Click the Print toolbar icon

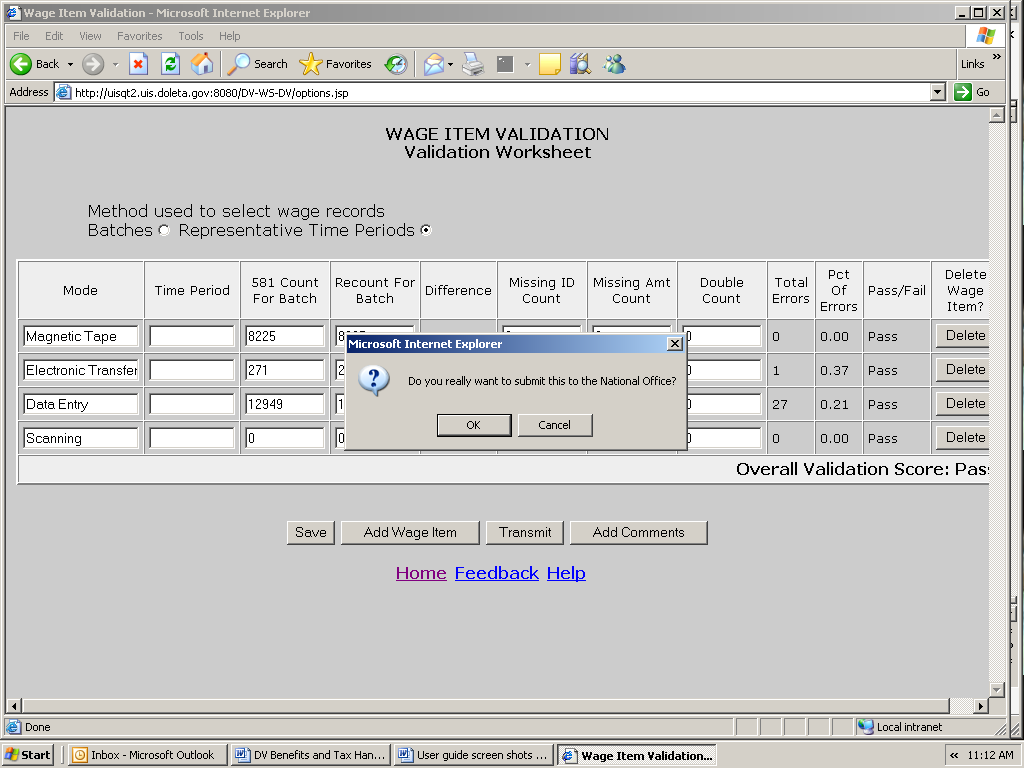473,64
